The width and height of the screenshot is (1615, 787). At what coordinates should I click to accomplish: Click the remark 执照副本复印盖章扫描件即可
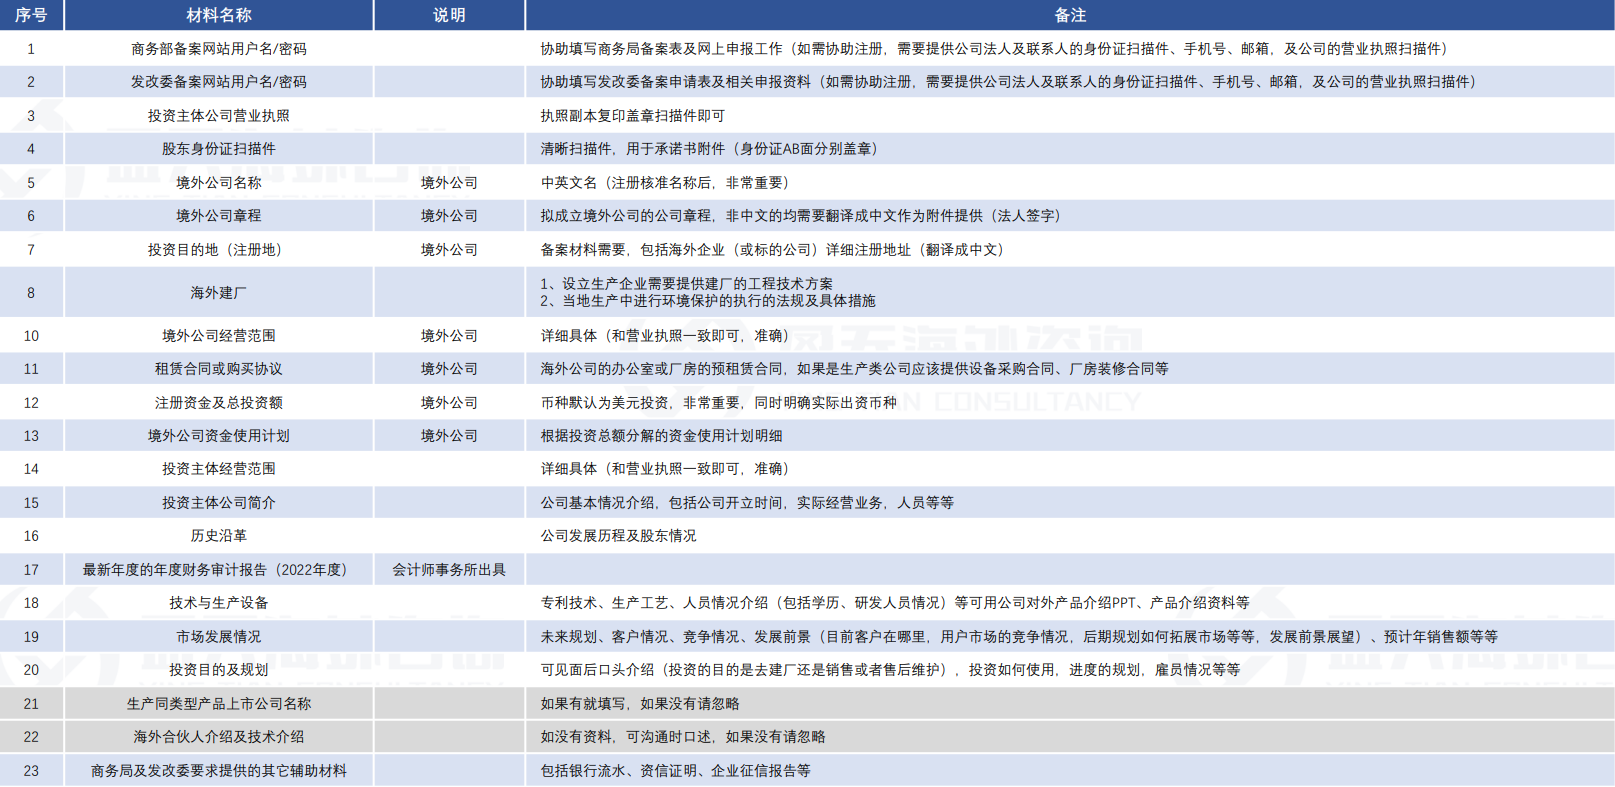click(633, 116)
